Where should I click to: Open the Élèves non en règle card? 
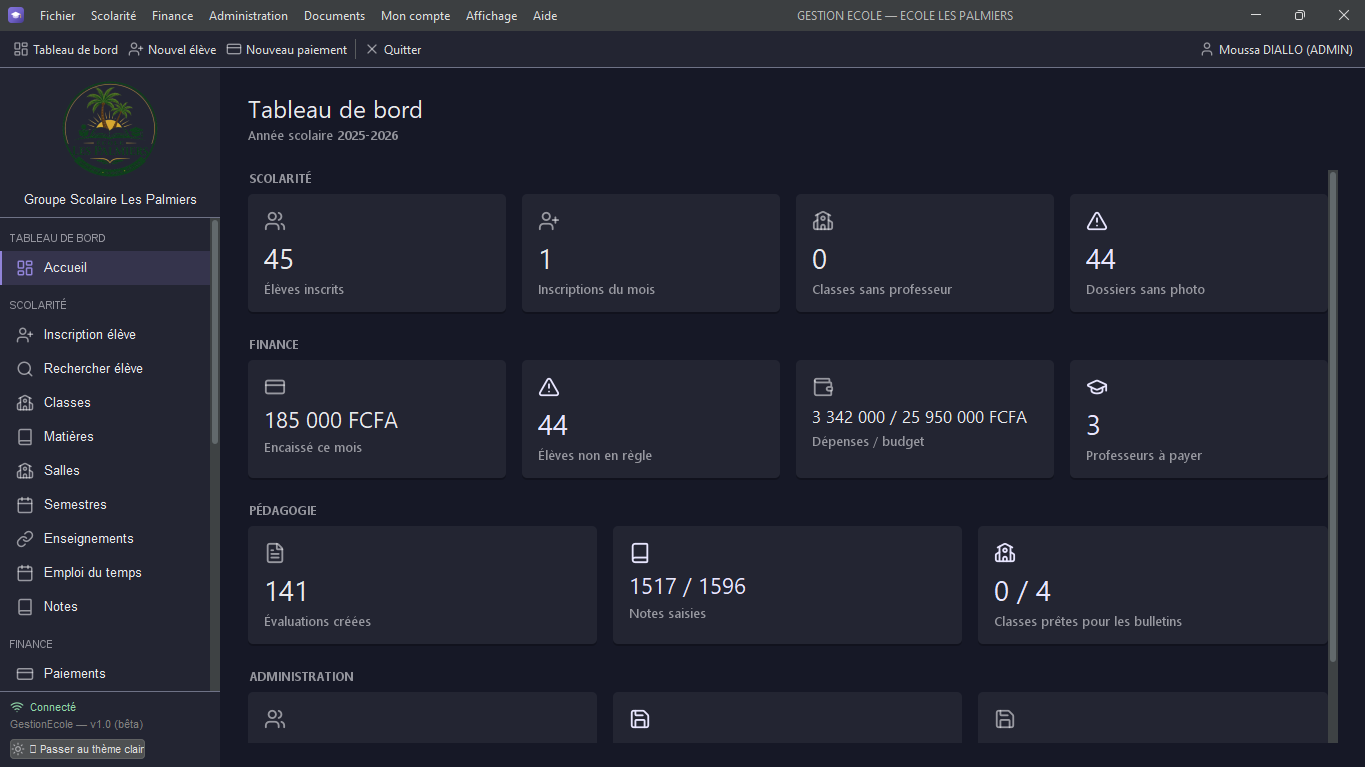(651, 419)
